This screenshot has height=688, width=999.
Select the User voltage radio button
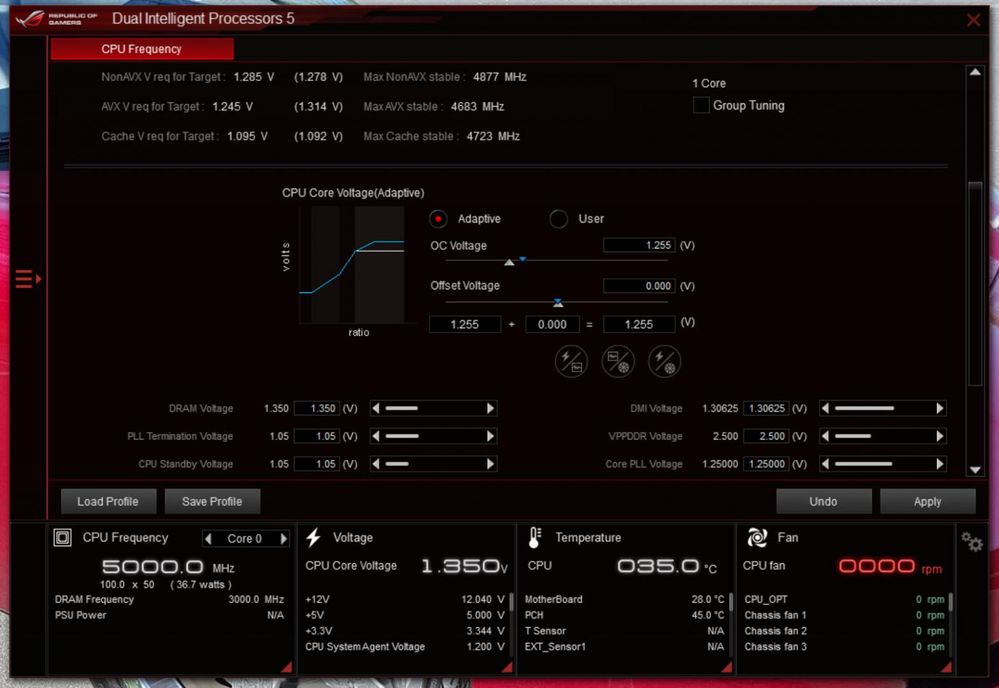[559, 219]
